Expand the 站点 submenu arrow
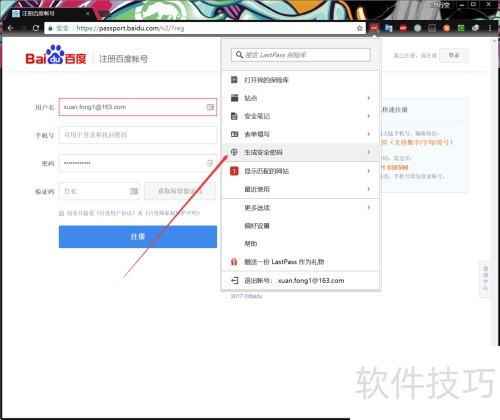 click(369, 98)
